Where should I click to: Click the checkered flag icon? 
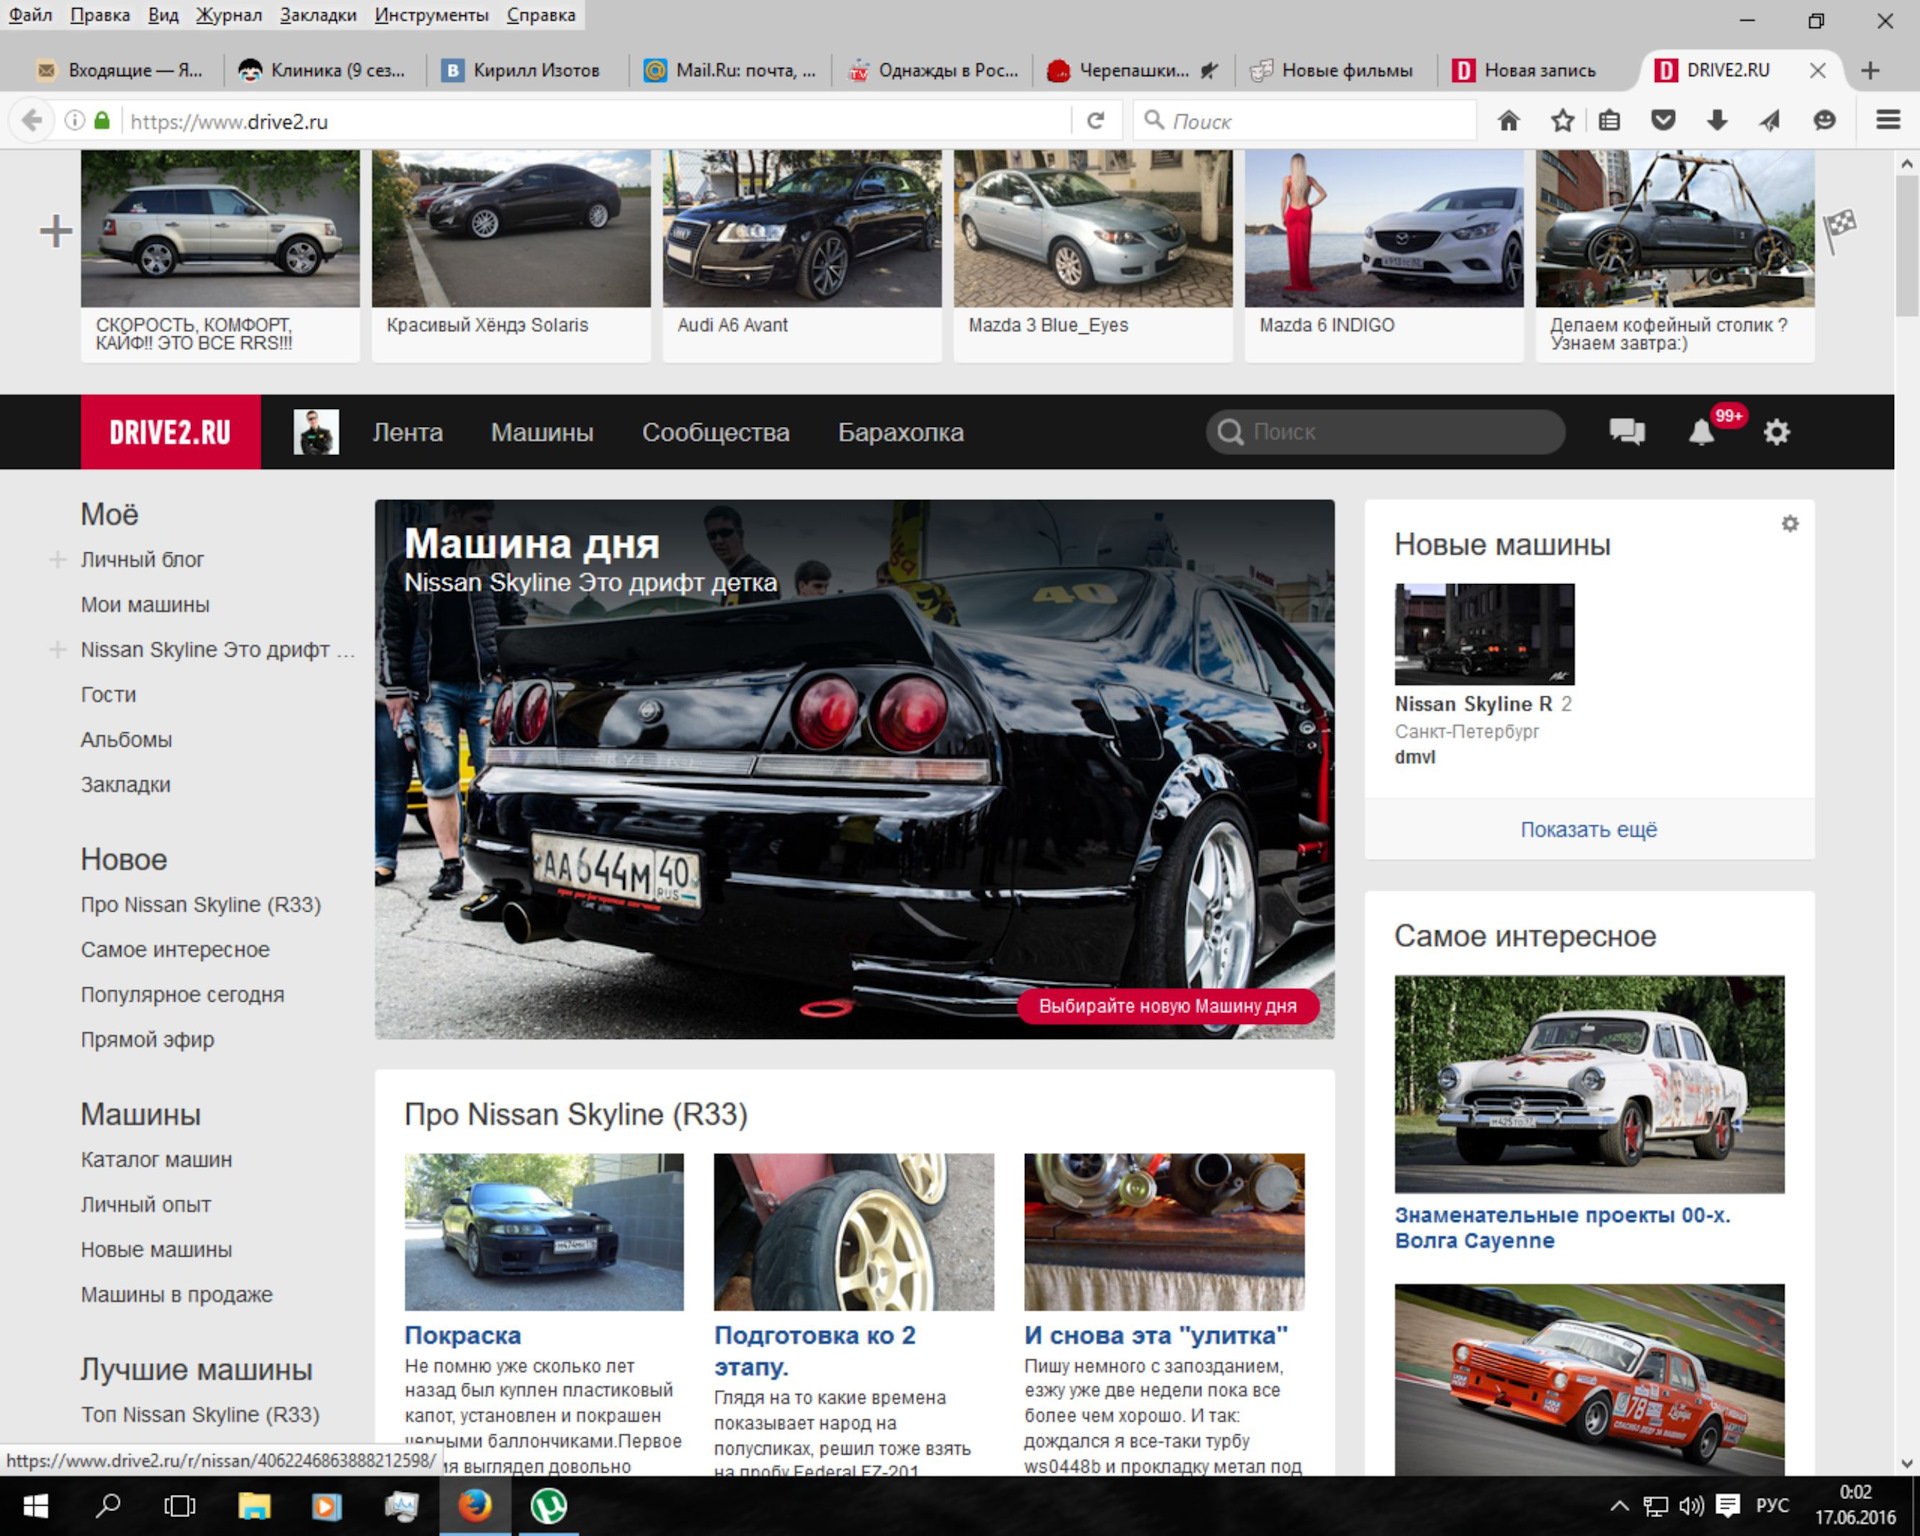click(1840, 230)
